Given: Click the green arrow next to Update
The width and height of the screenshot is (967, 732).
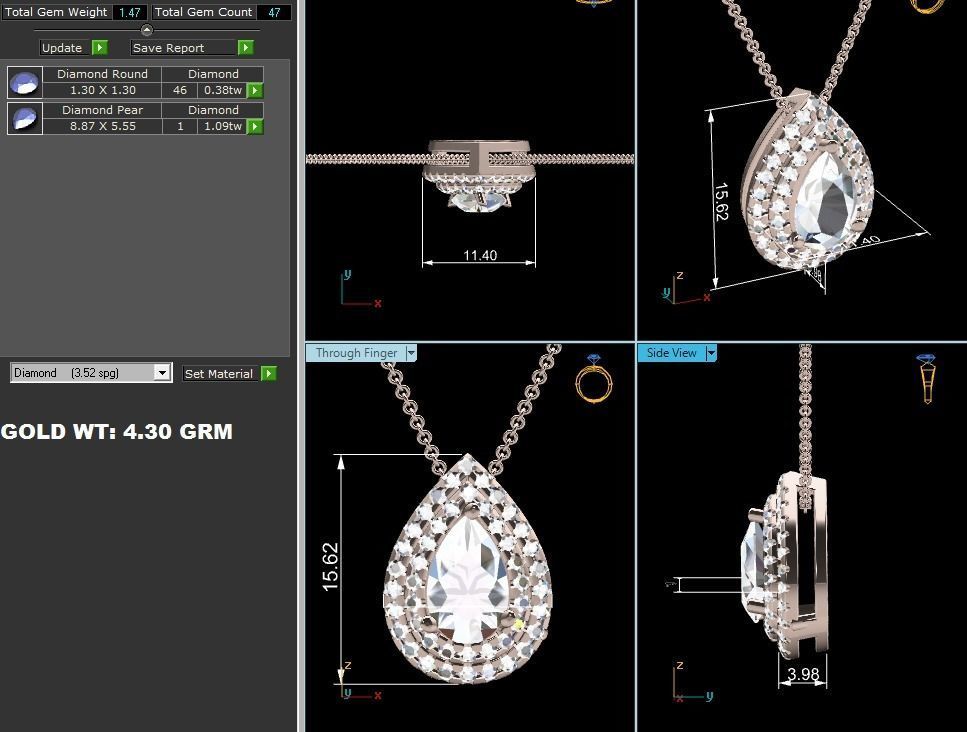Looking at the screenshot, I should pos(100,47).
